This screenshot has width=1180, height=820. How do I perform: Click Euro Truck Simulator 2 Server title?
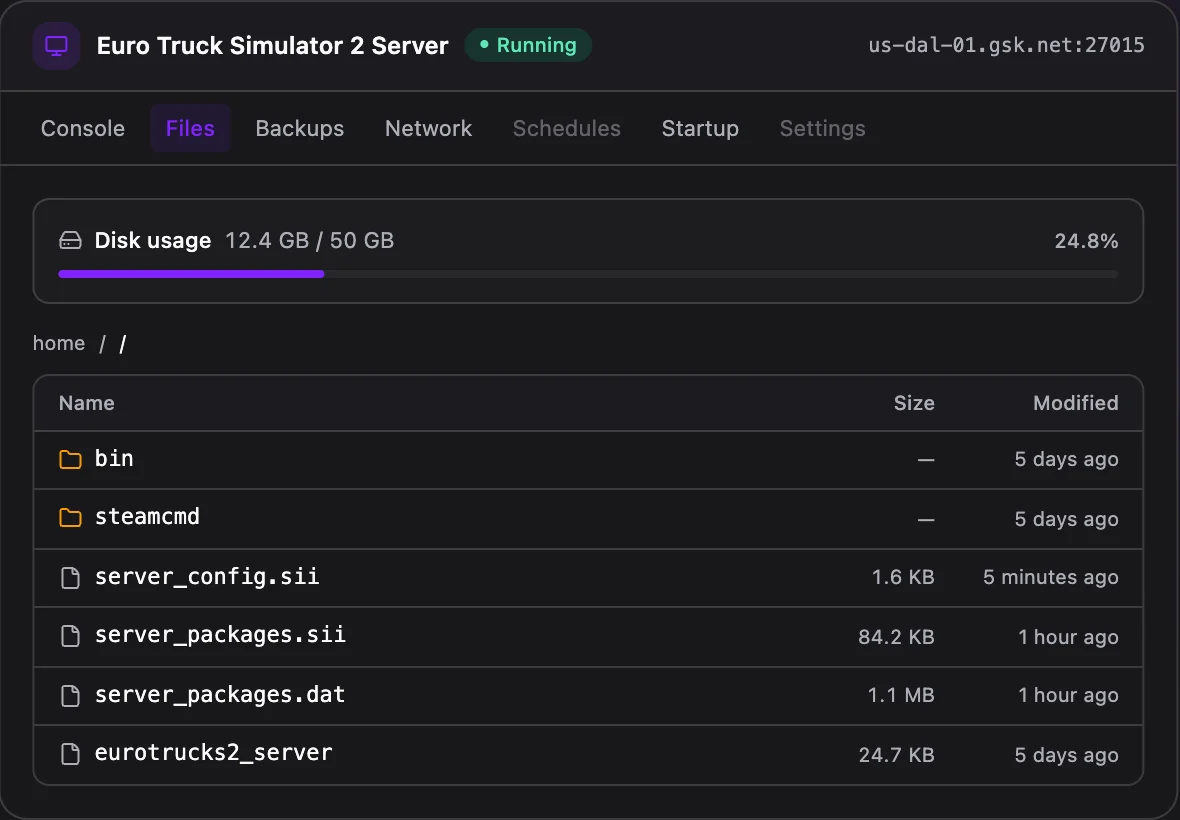[272, 46]
